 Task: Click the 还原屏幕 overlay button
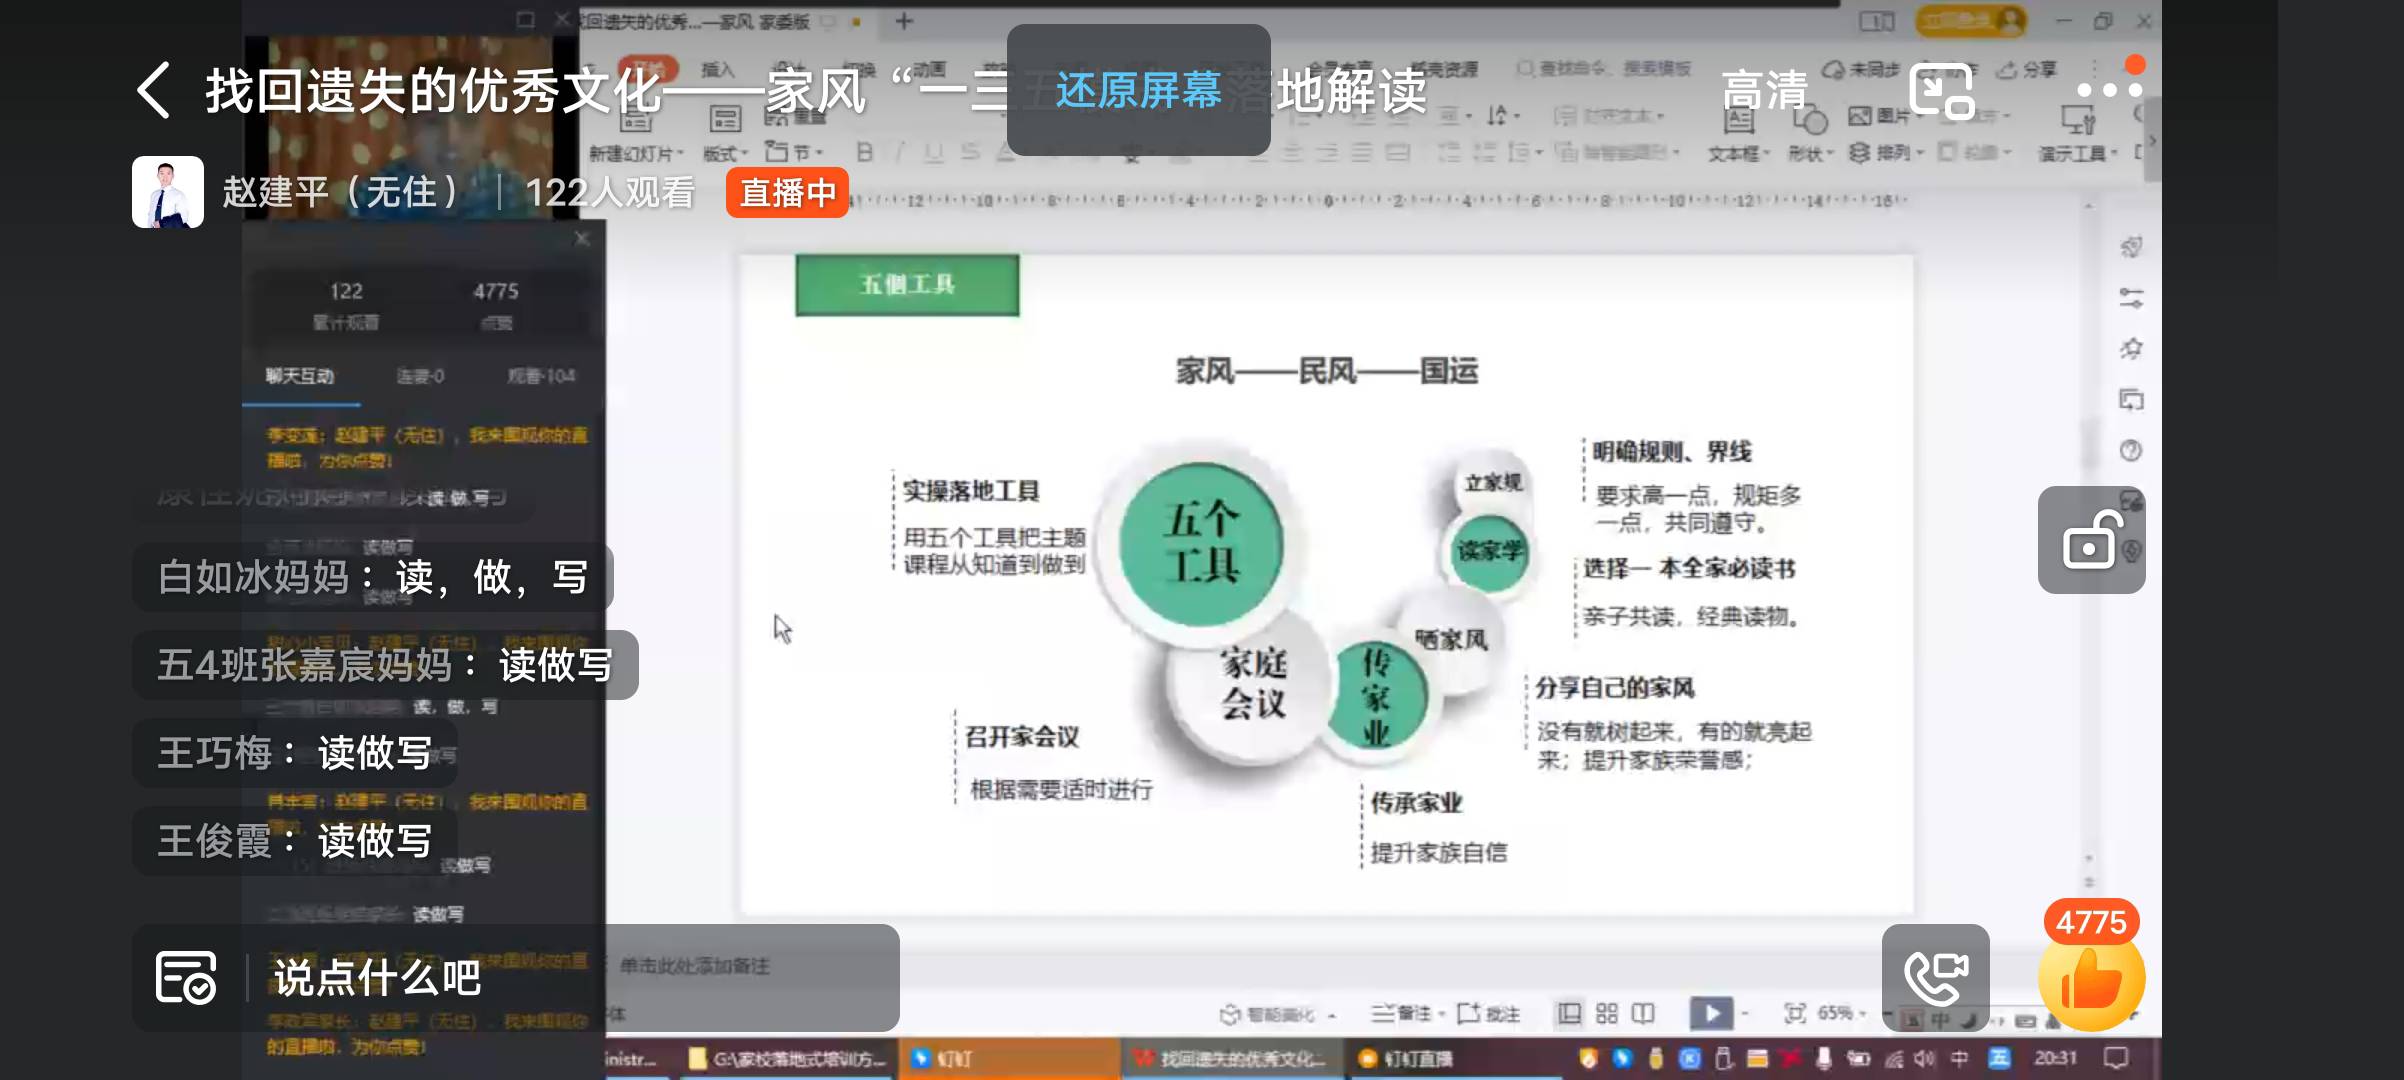coord(1142,92)
